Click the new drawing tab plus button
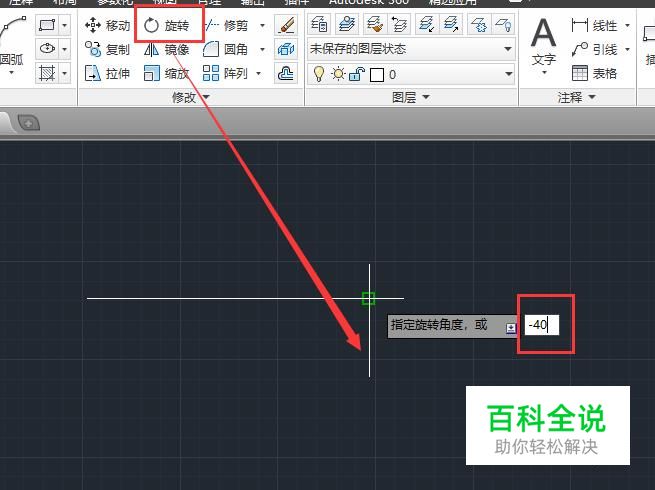The height and width of the screenshot is (490, 655). (x=29, y=123)
